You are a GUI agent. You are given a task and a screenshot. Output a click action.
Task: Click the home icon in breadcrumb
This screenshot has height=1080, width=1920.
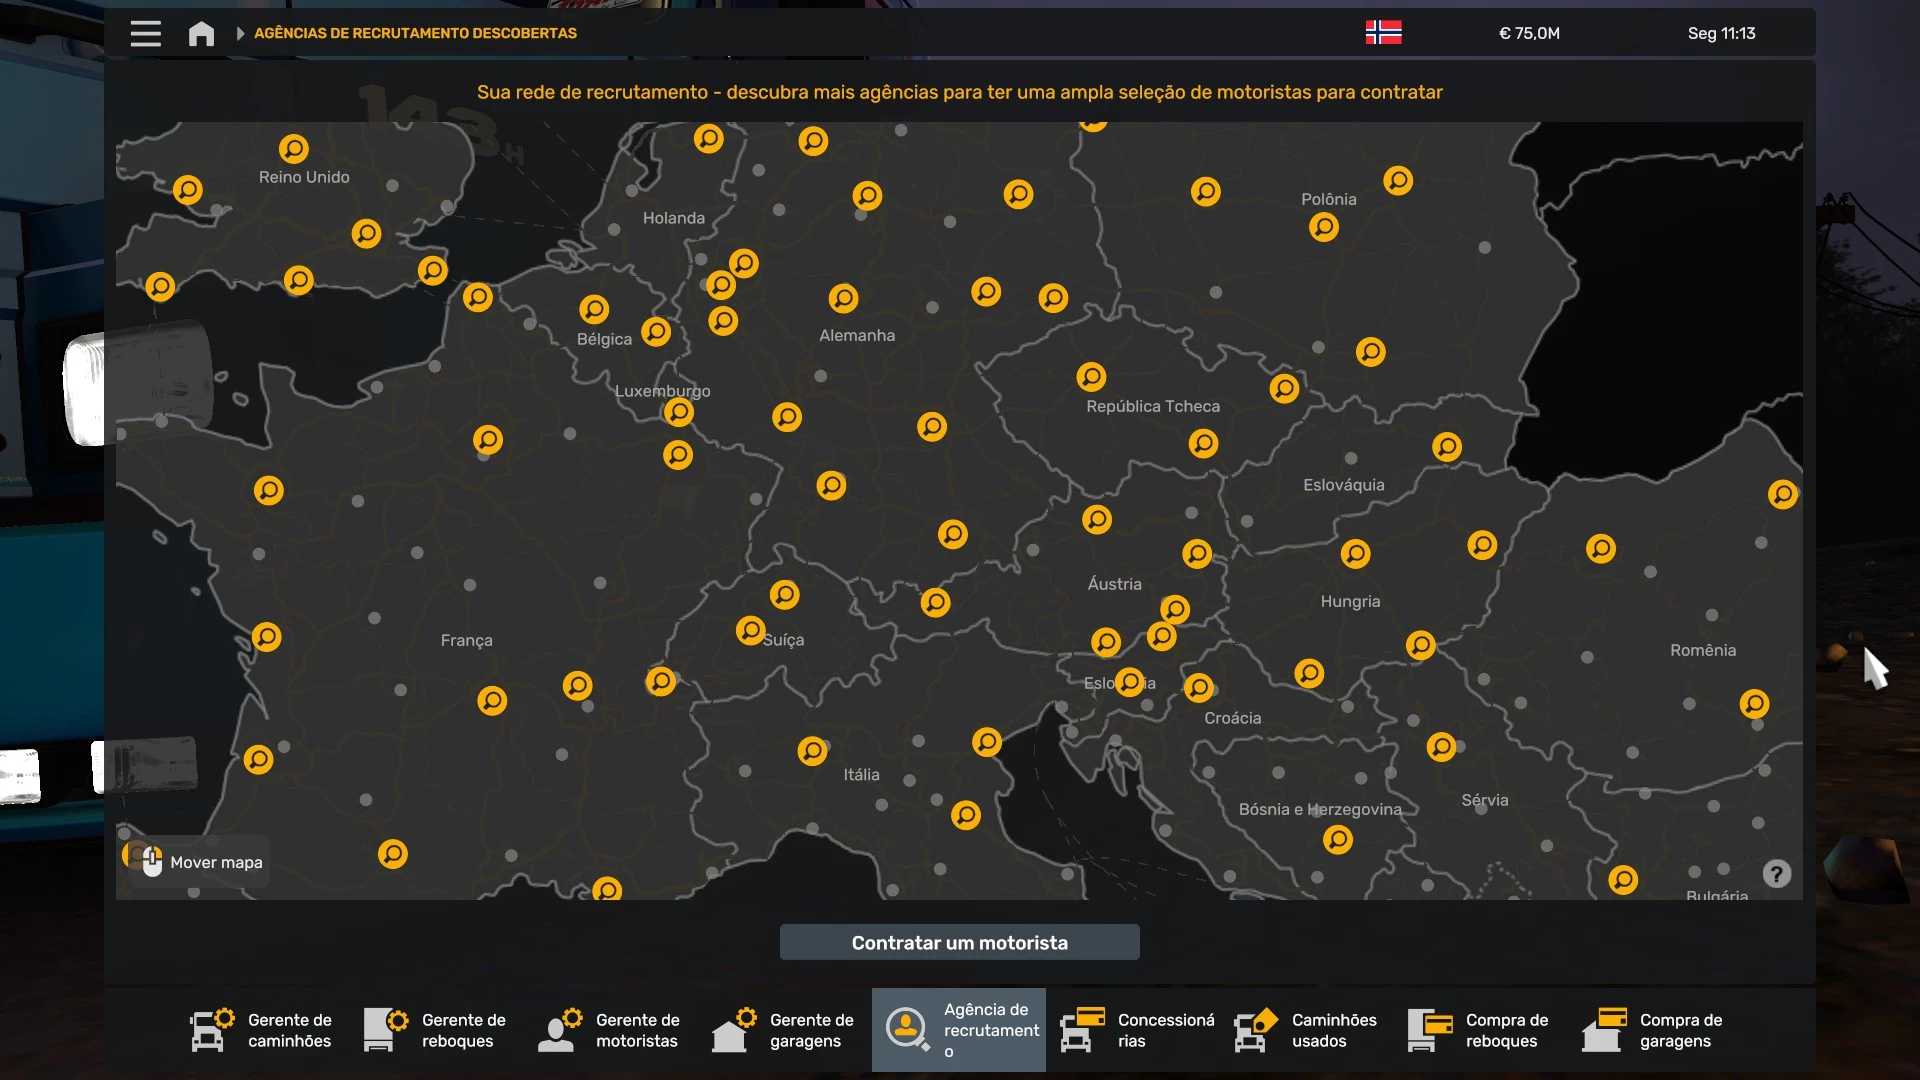pos(201,33)
